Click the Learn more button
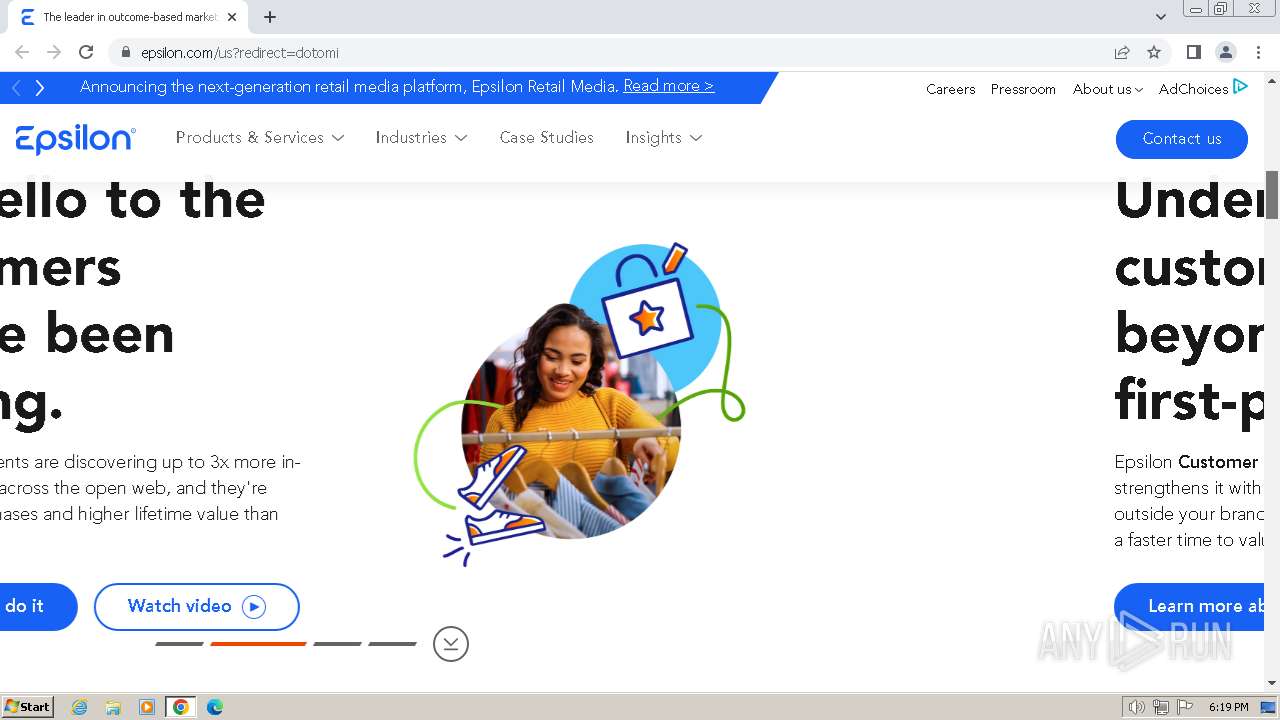Image resolution: width=1280 pixels, height=720 pixels. (x=1189, y=606)
